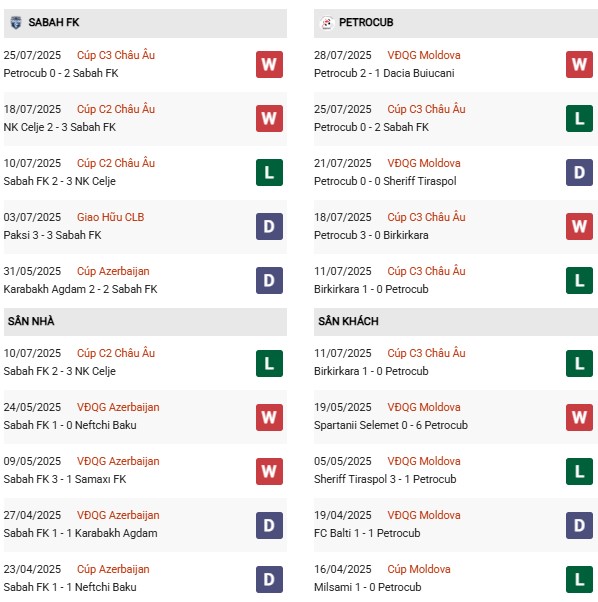
Task: Select the SÂN KHÁCH section header
Action: tap(456, 322)
